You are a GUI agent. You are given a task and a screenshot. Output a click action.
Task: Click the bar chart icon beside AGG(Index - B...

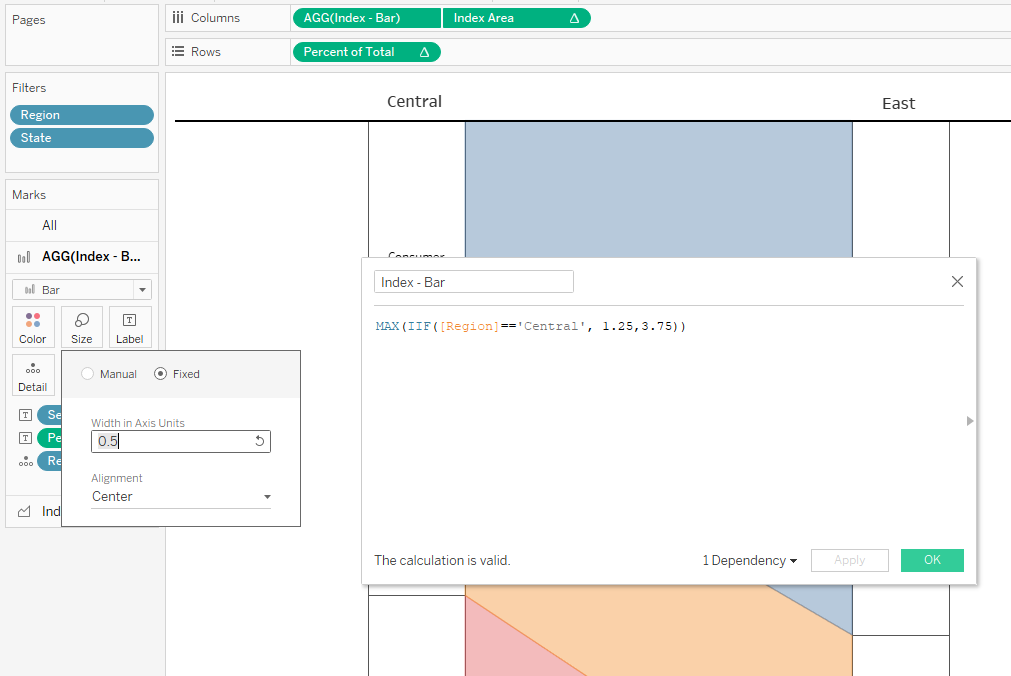tap(24, 257)
